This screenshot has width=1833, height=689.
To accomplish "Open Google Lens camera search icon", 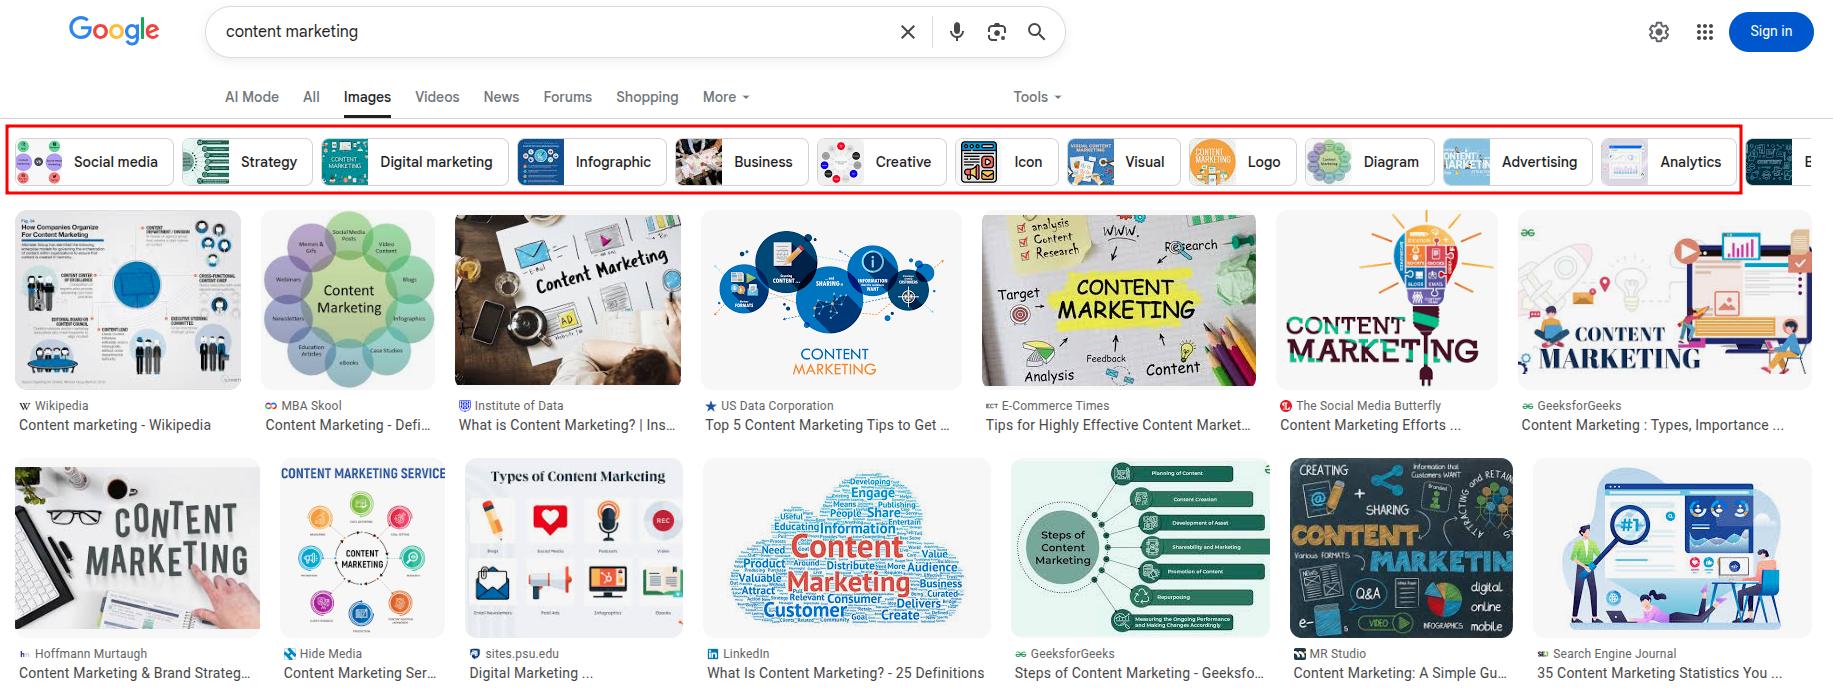I will pyautogui.click(x=997, y=32).
